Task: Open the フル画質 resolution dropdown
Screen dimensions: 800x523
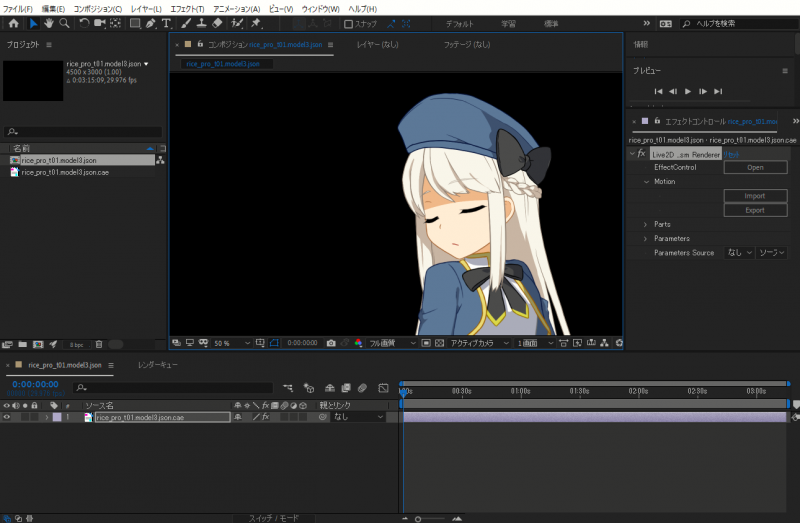Action: click(x=392, y=343)
